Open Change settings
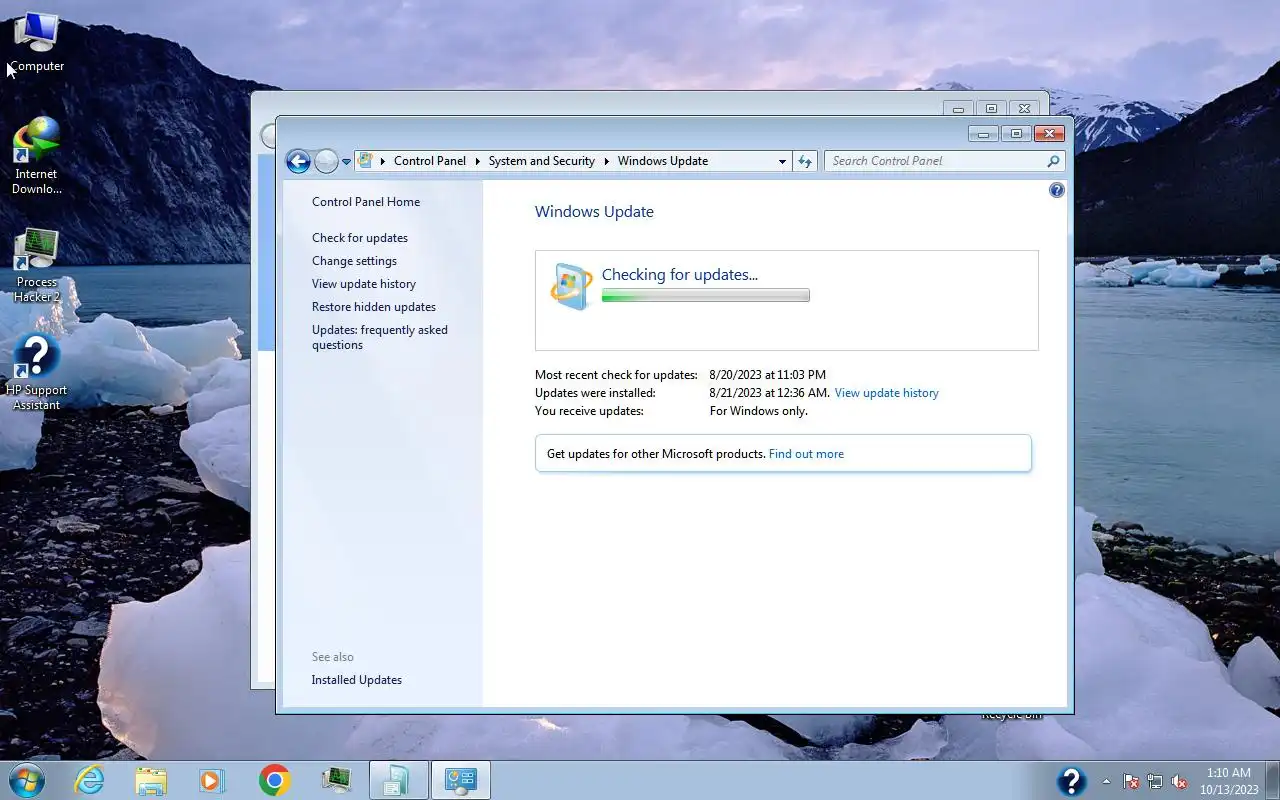The width and height of the screenshot is (1280, 800). 354,261
